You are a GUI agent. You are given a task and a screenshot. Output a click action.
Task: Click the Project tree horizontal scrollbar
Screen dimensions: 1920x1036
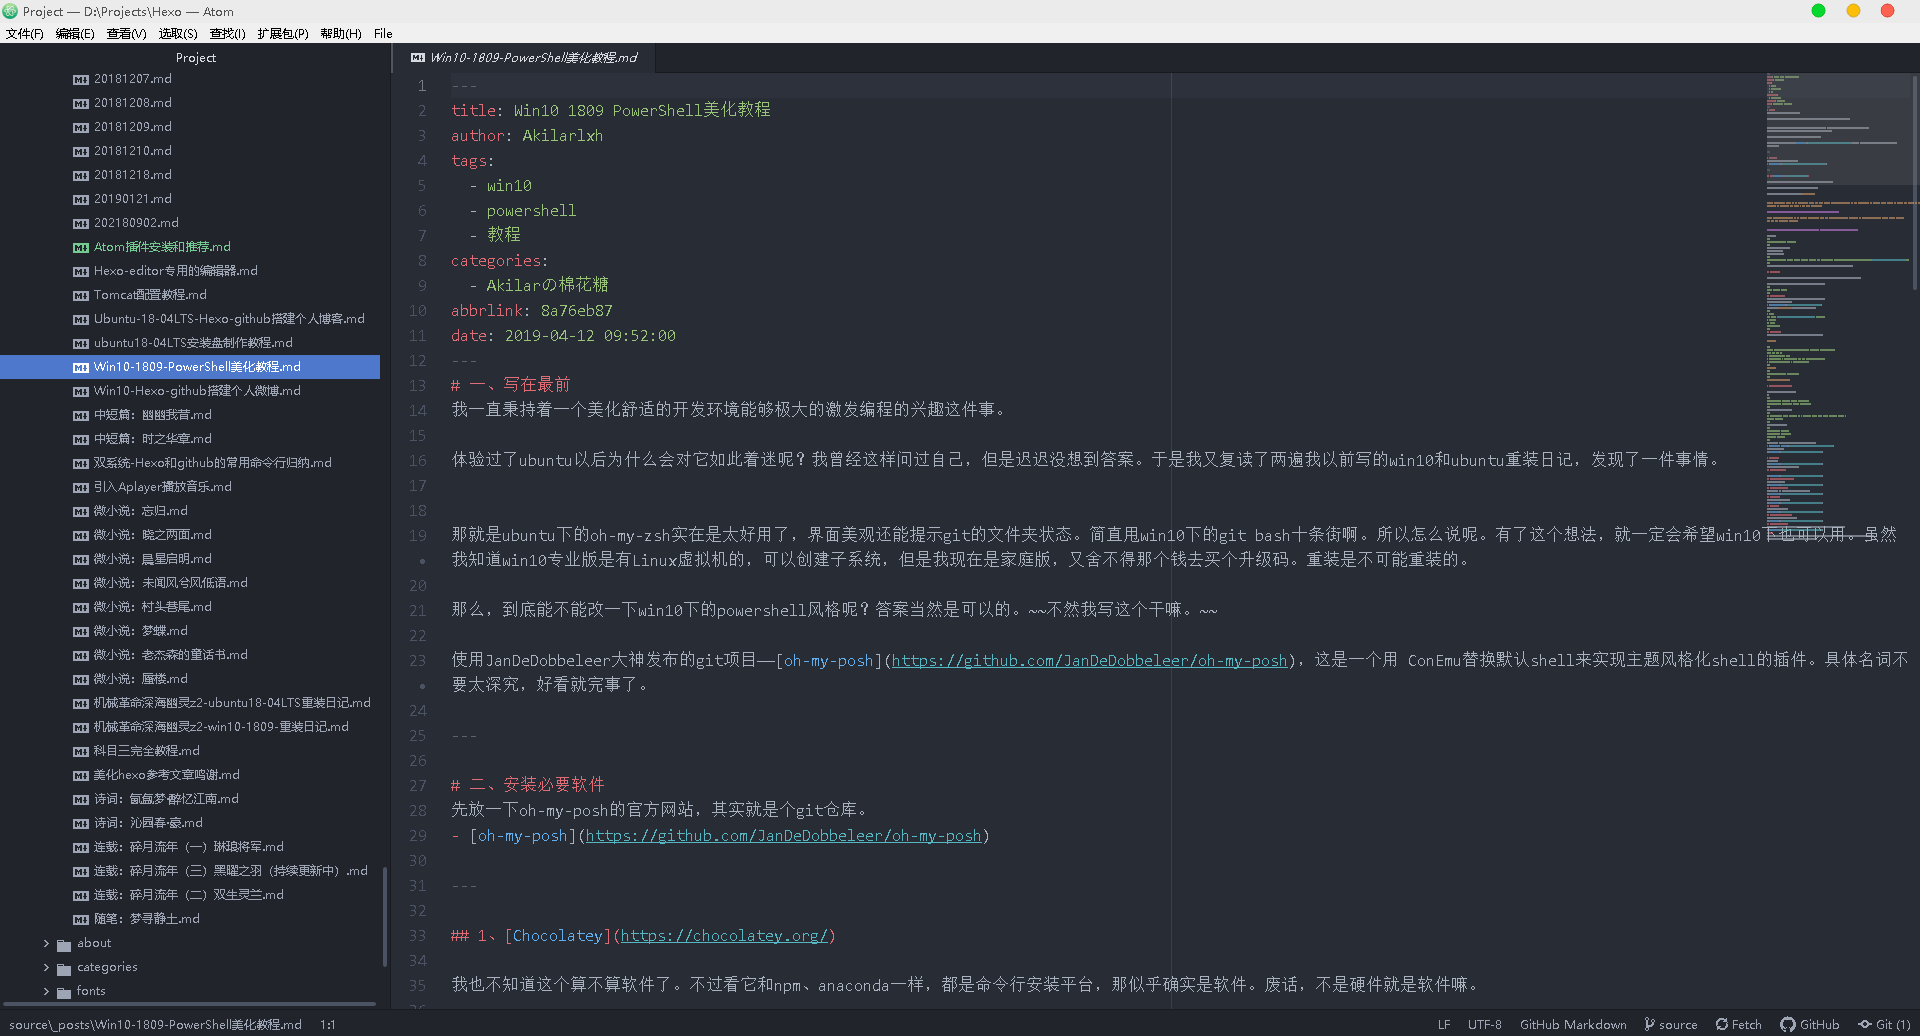tap(188, 1004)
